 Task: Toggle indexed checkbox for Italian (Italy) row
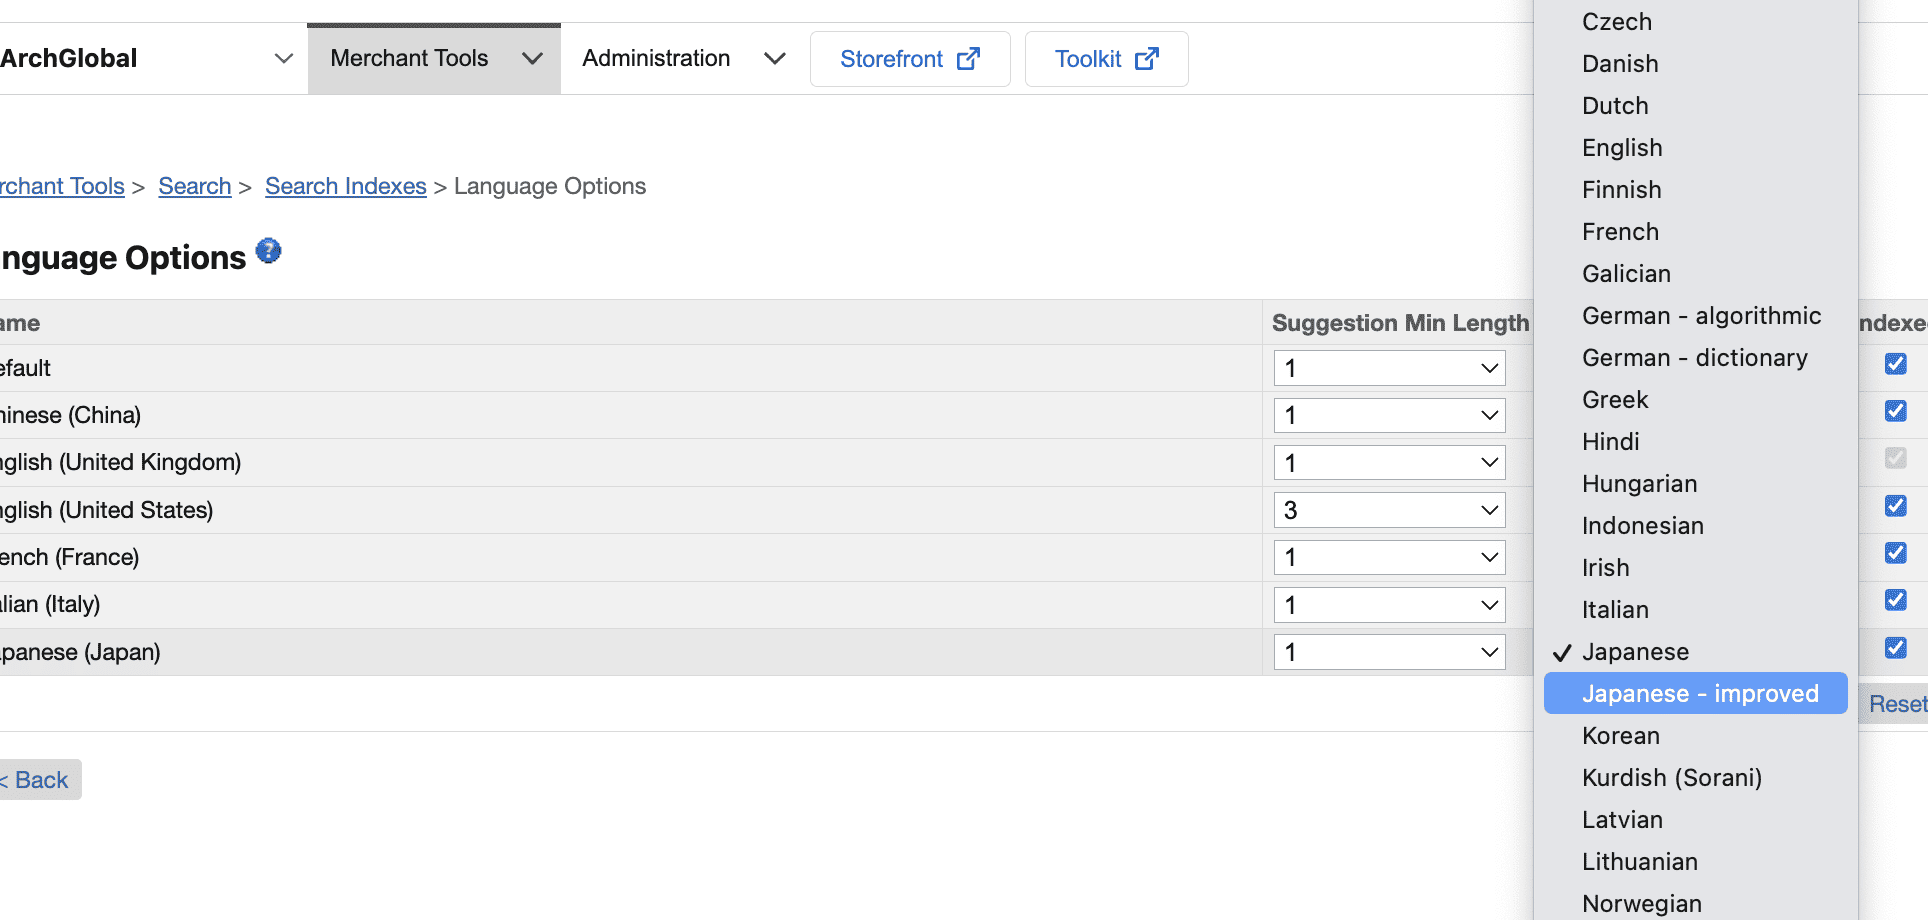[x=1895, y=600]
